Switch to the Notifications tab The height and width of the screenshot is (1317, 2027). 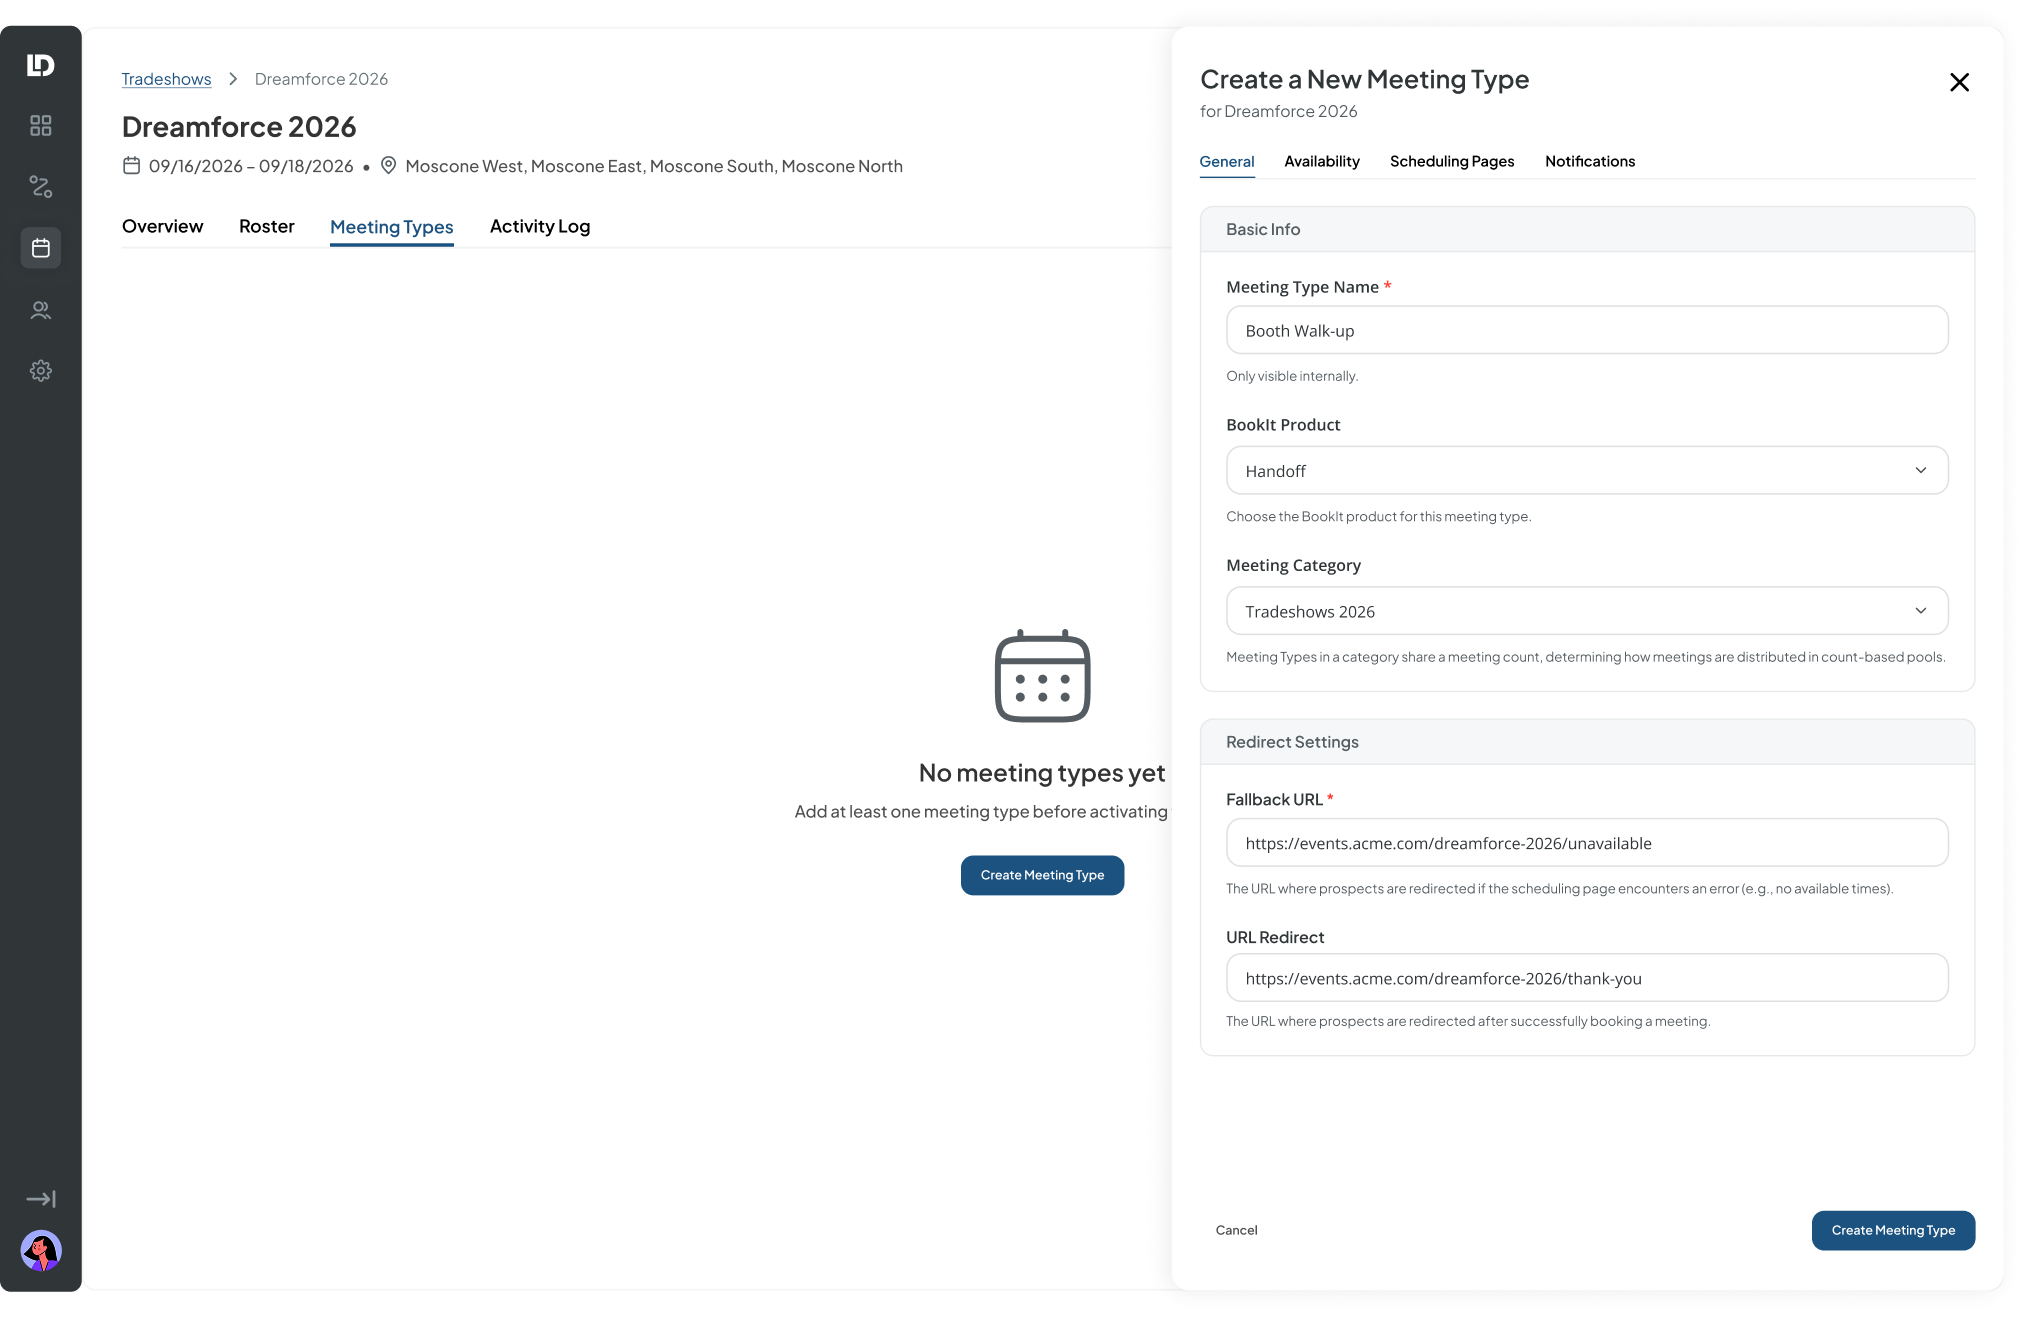coord(1589,161)
